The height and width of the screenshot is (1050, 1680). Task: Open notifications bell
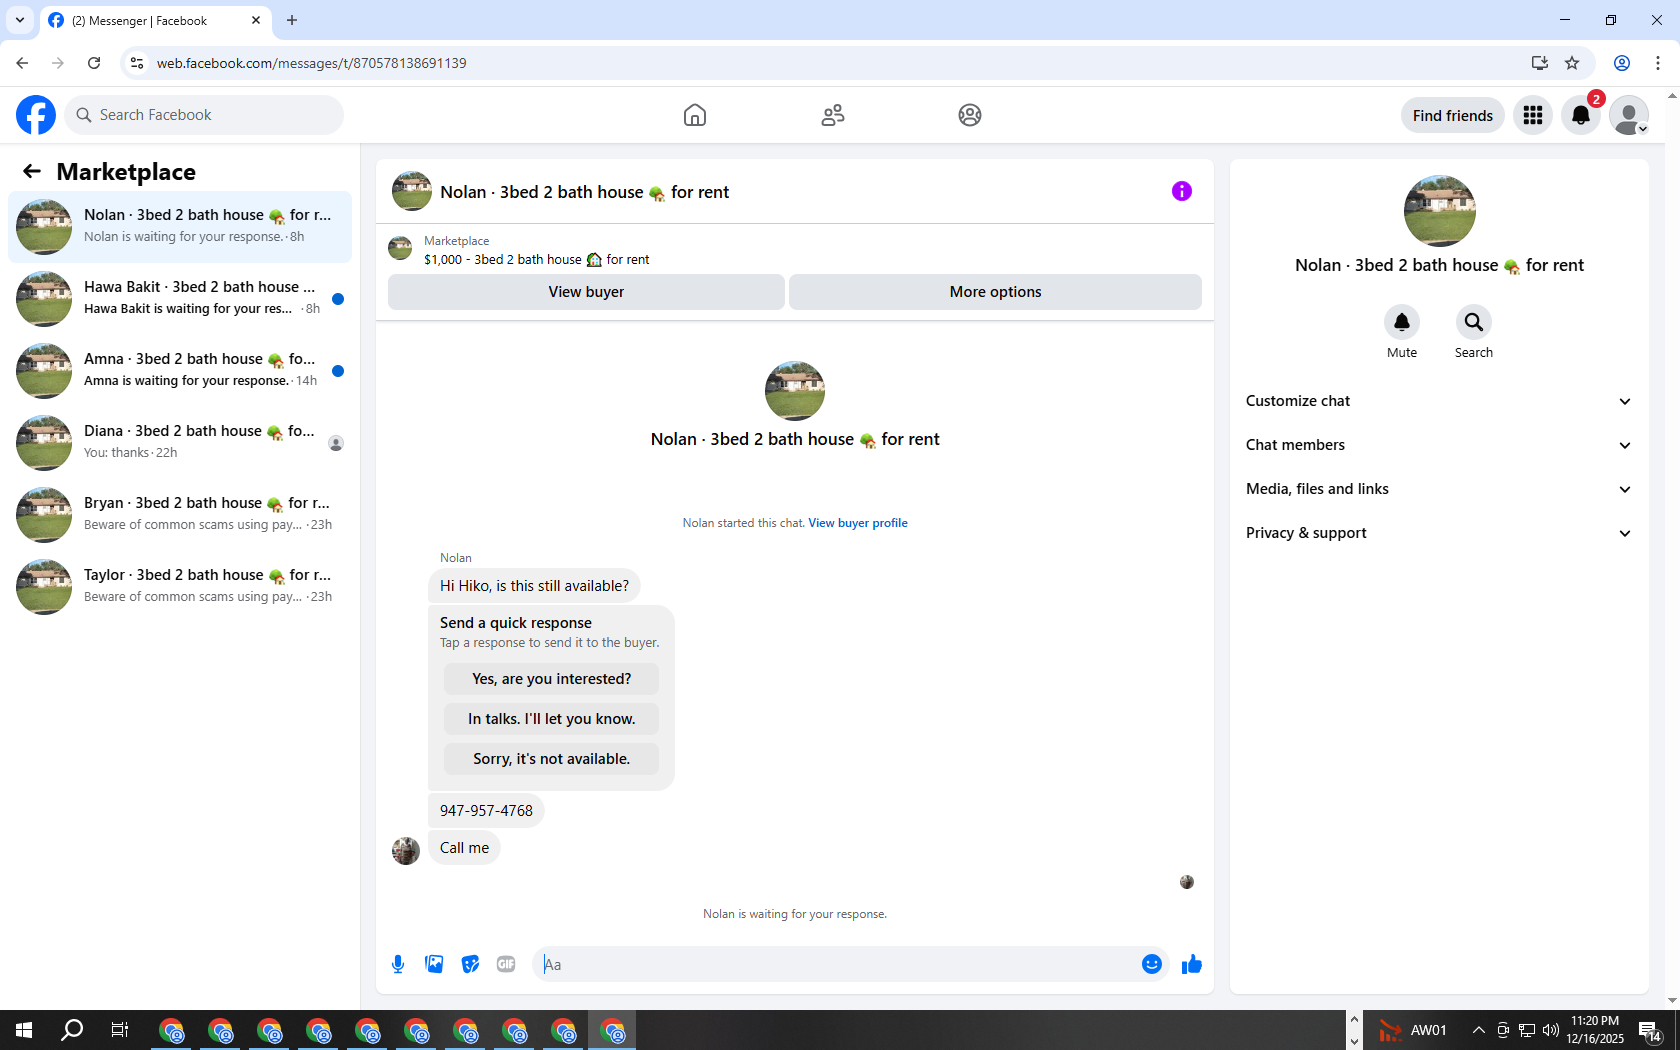[x=1581, y=115]
